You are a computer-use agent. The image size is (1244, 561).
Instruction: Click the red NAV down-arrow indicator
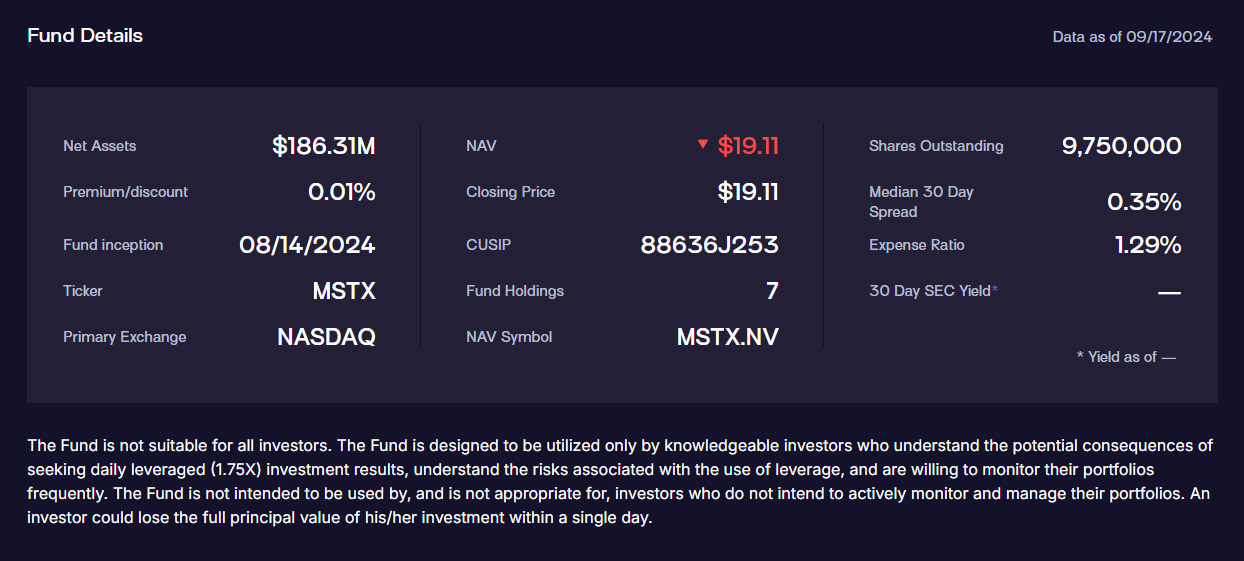(703, 145)
